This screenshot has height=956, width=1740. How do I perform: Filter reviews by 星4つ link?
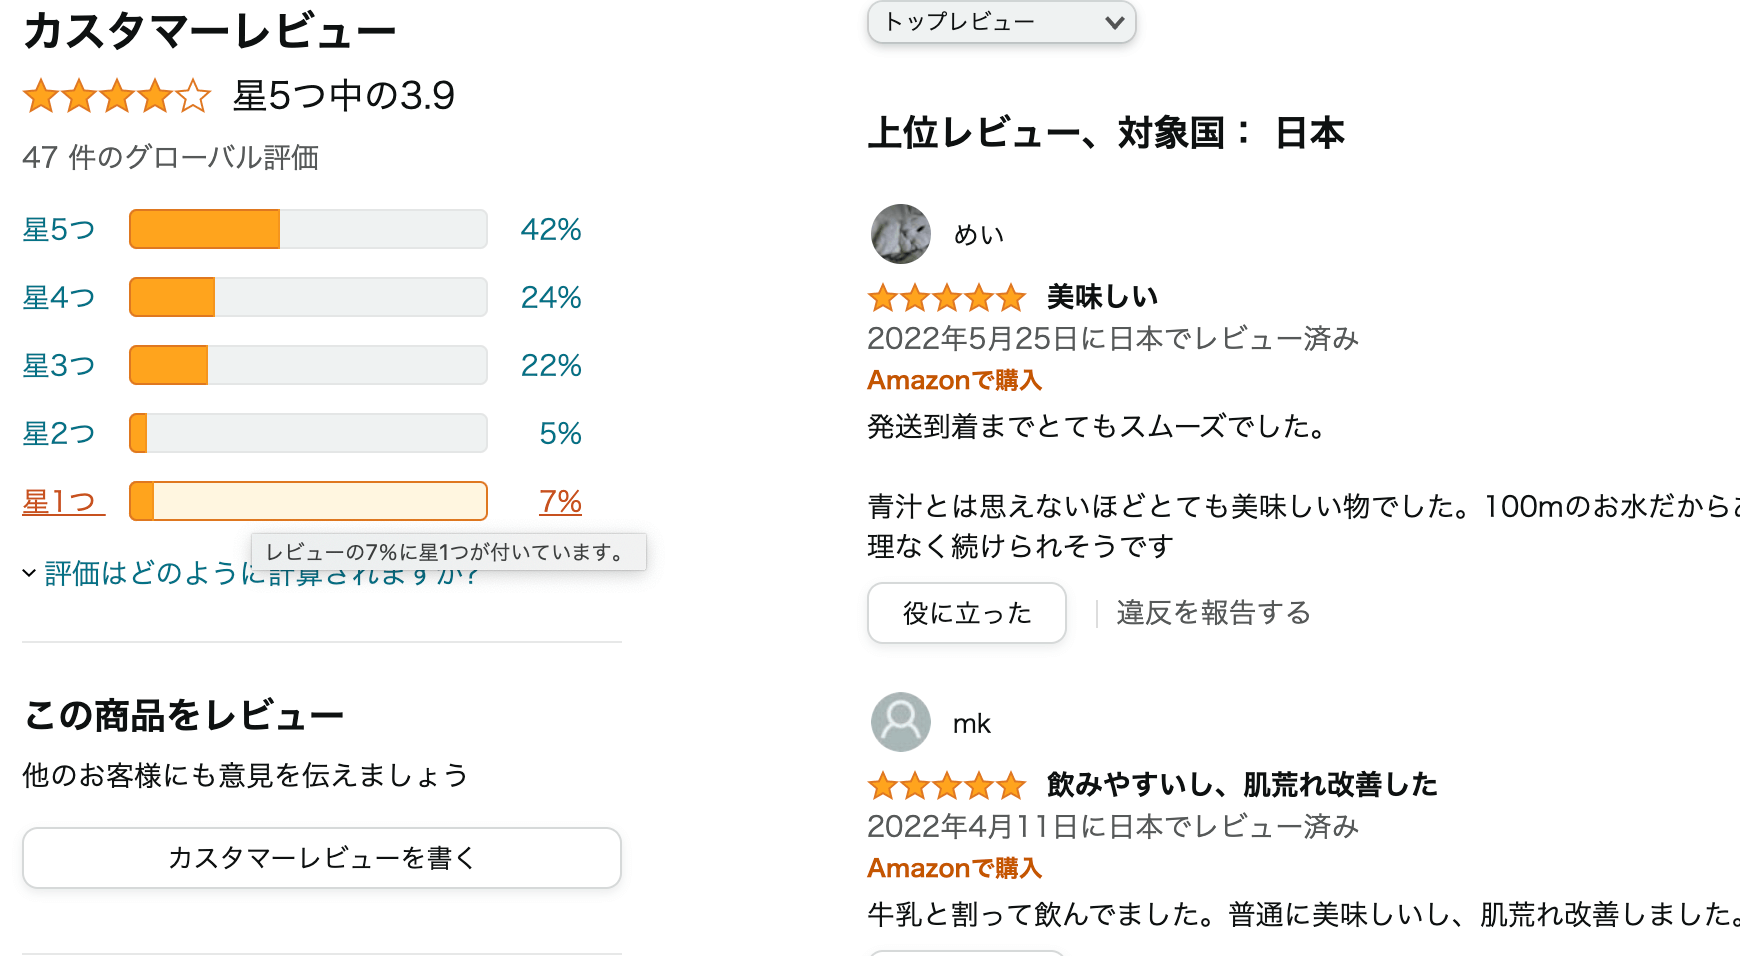[59, 297]
